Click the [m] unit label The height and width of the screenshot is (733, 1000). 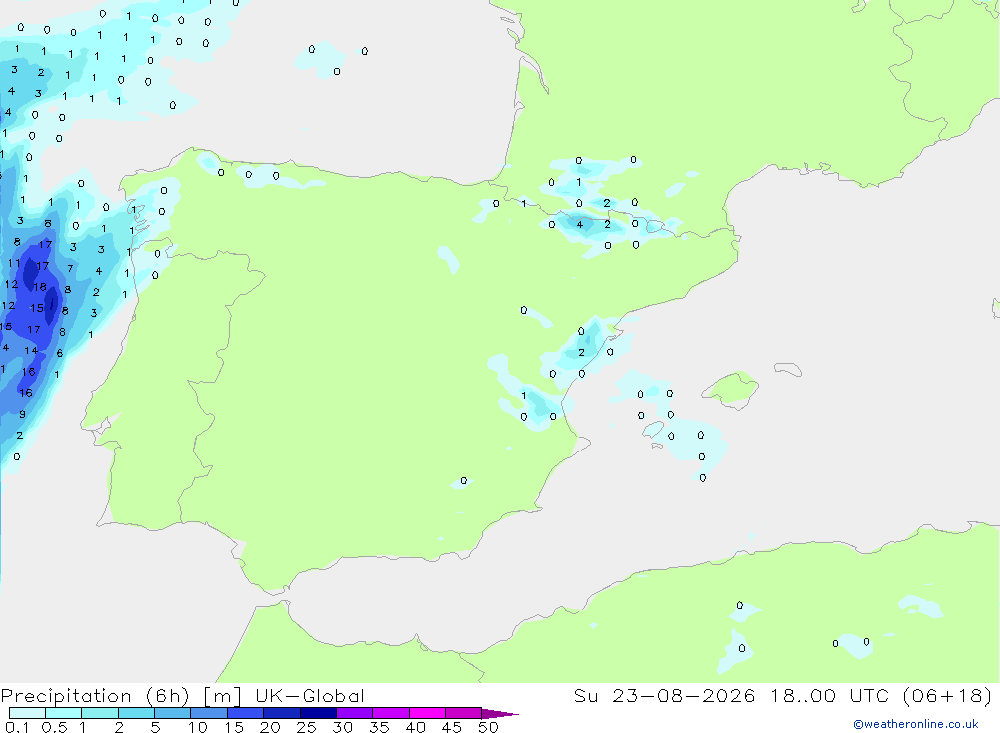(222, 696)
